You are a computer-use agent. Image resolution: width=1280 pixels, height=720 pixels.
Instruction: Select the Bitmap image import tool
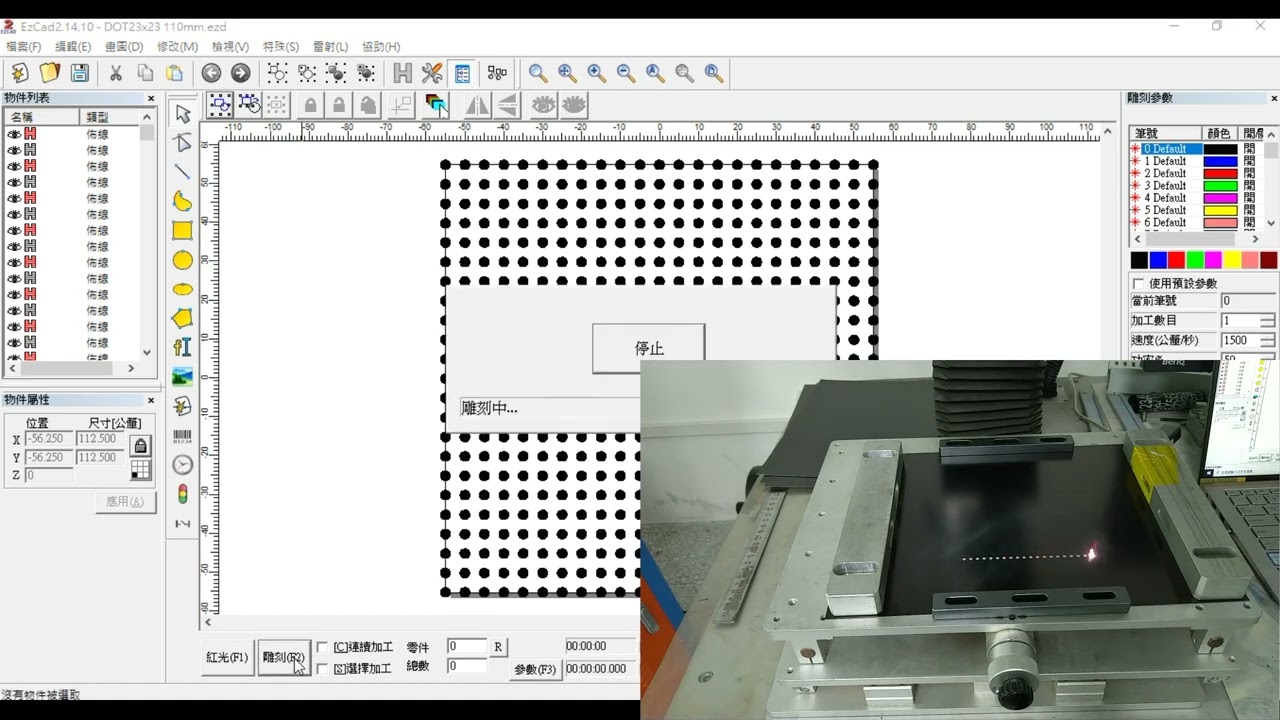point(182,377)
